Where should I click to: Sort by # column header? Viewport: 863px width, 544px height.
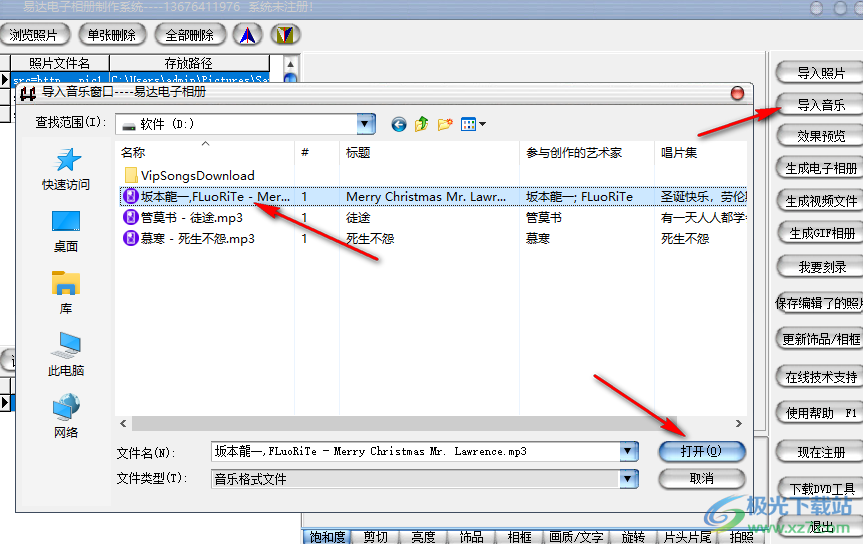pos(317,153)
